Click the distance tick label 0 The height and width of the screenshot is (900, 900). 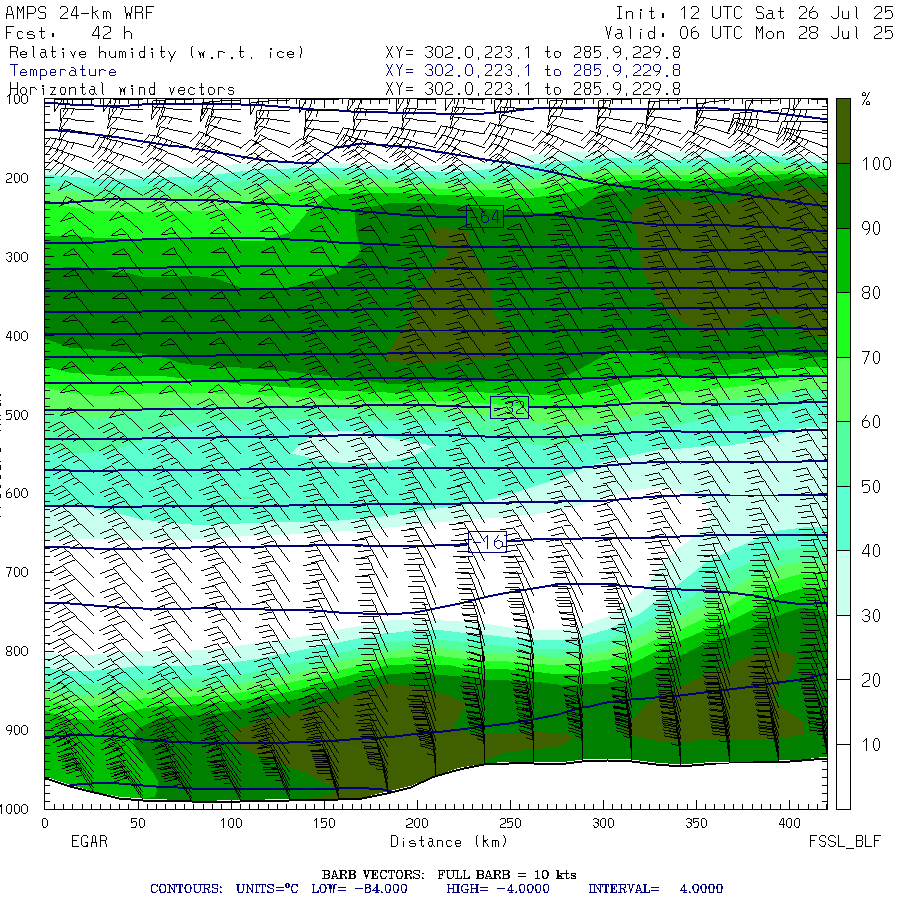[45, 823]
